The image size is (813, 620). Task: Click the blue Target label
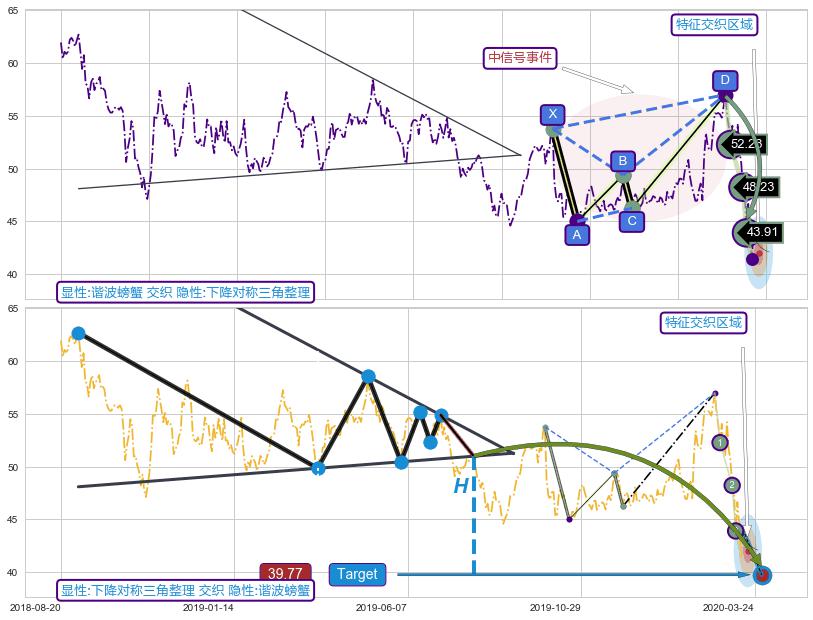pos(357,574)
